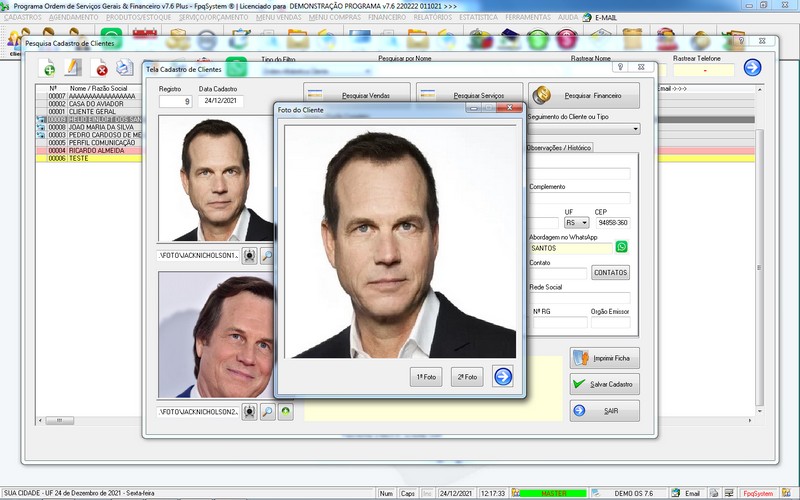This screenshot has width=800, height=500.
Task: Click the magnifier icon beside JACKNICHOLSON1 path
Action: tap(267, 255)
